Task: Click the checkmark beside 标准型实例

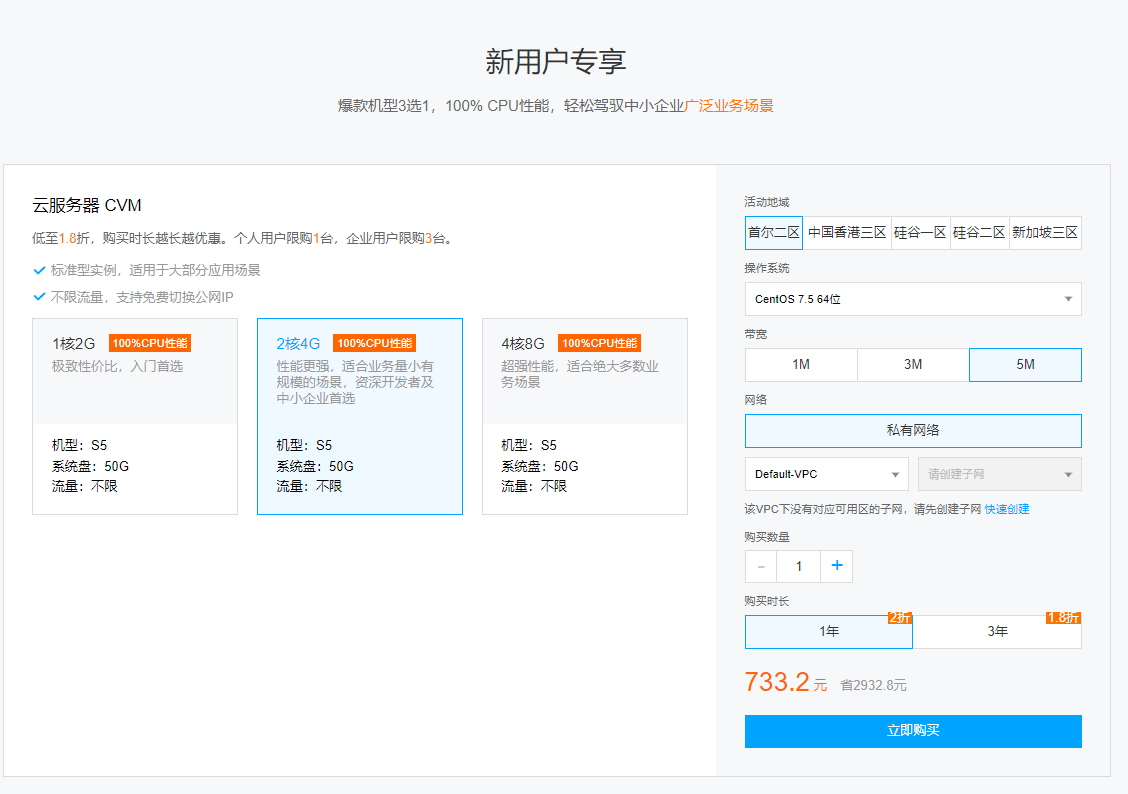Action: (x=40, y=270)
